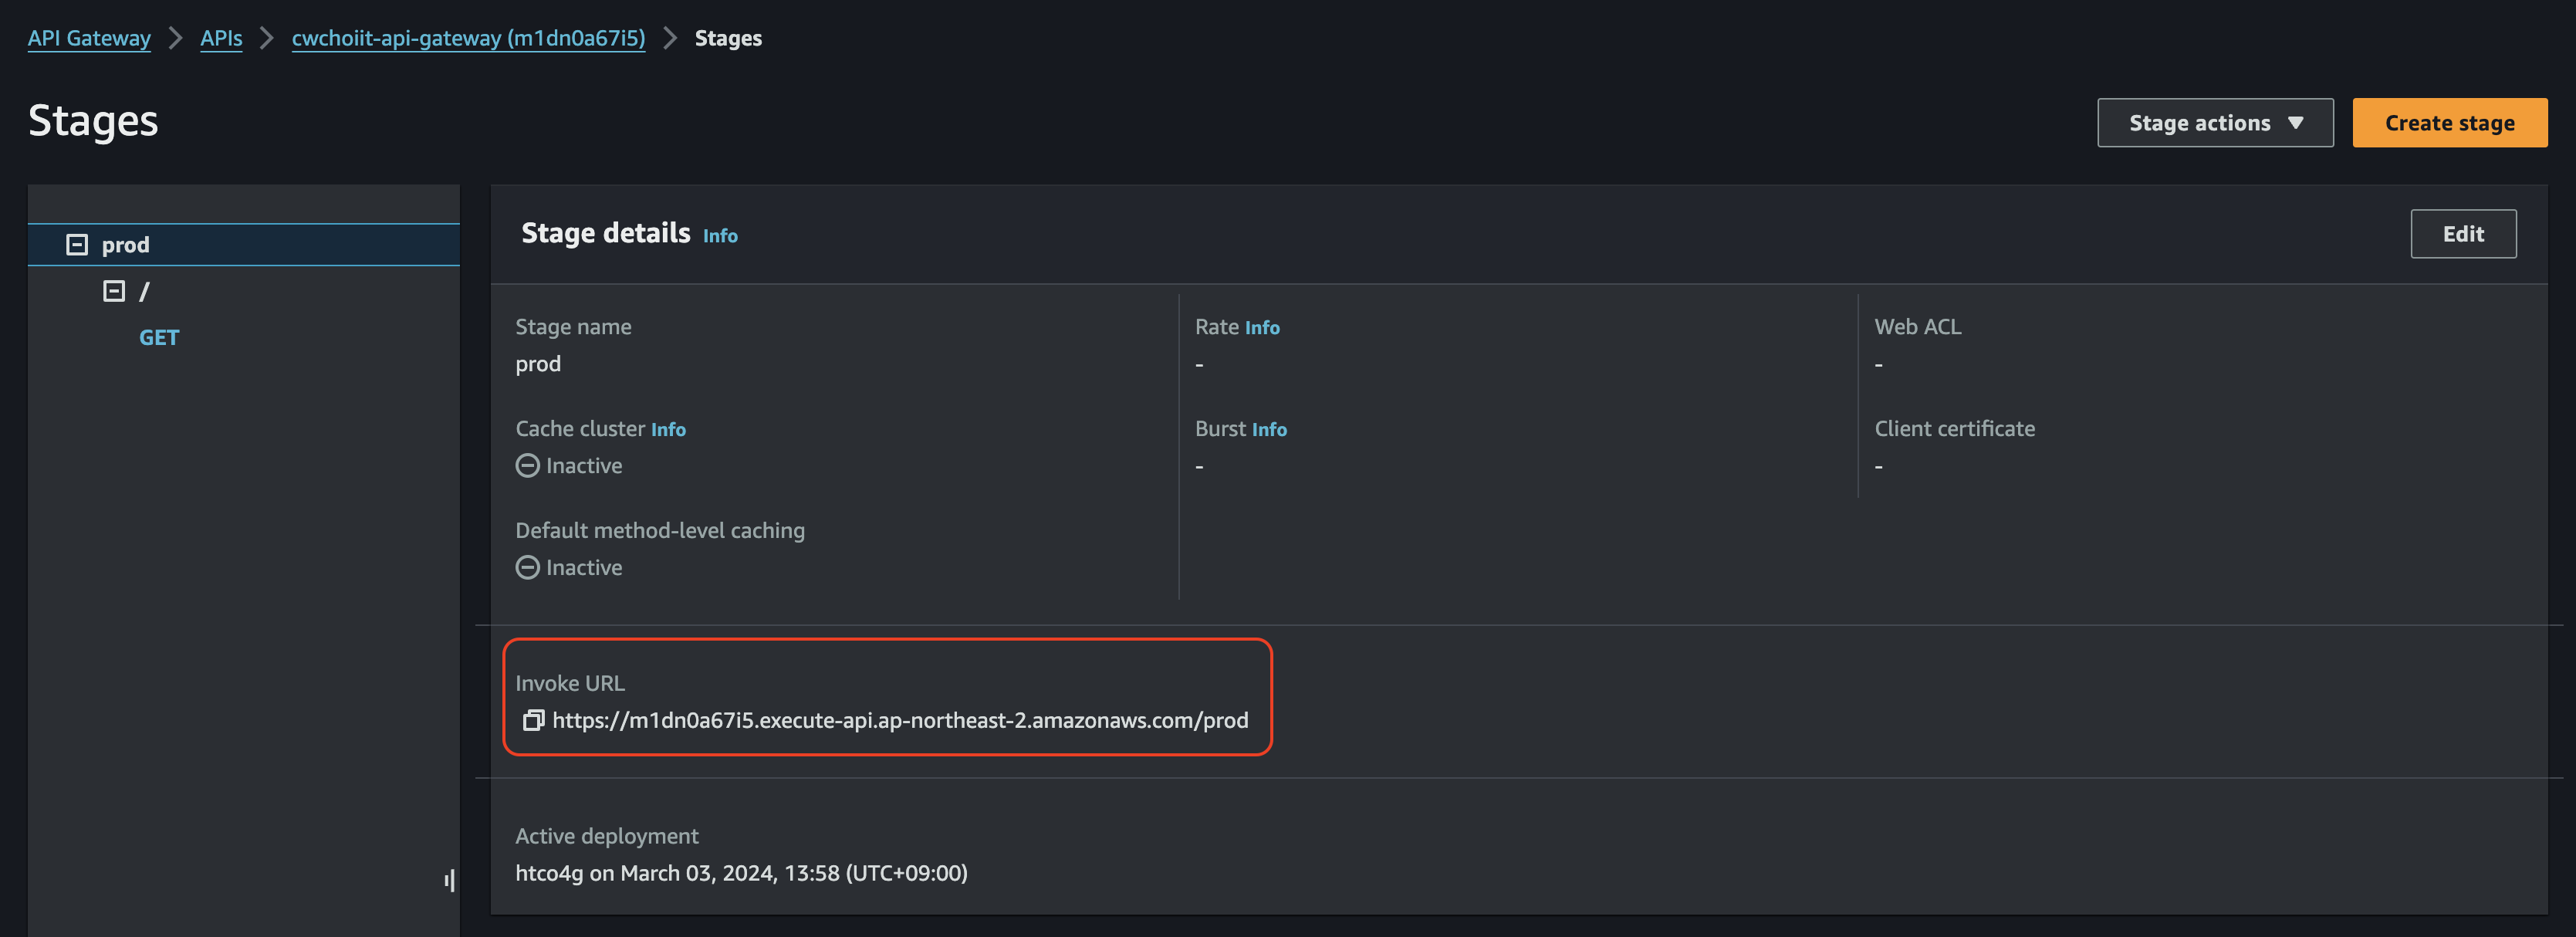
Task: Open Info link next to Rate
Action: (1262, 328)
